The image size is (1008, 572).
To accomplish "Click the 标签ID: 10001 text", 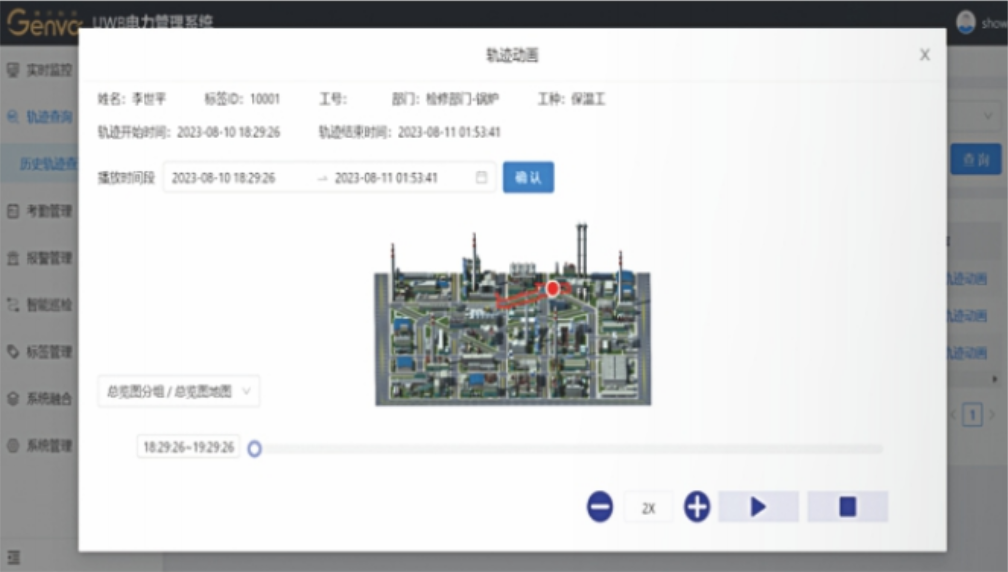I will [242, 99].
